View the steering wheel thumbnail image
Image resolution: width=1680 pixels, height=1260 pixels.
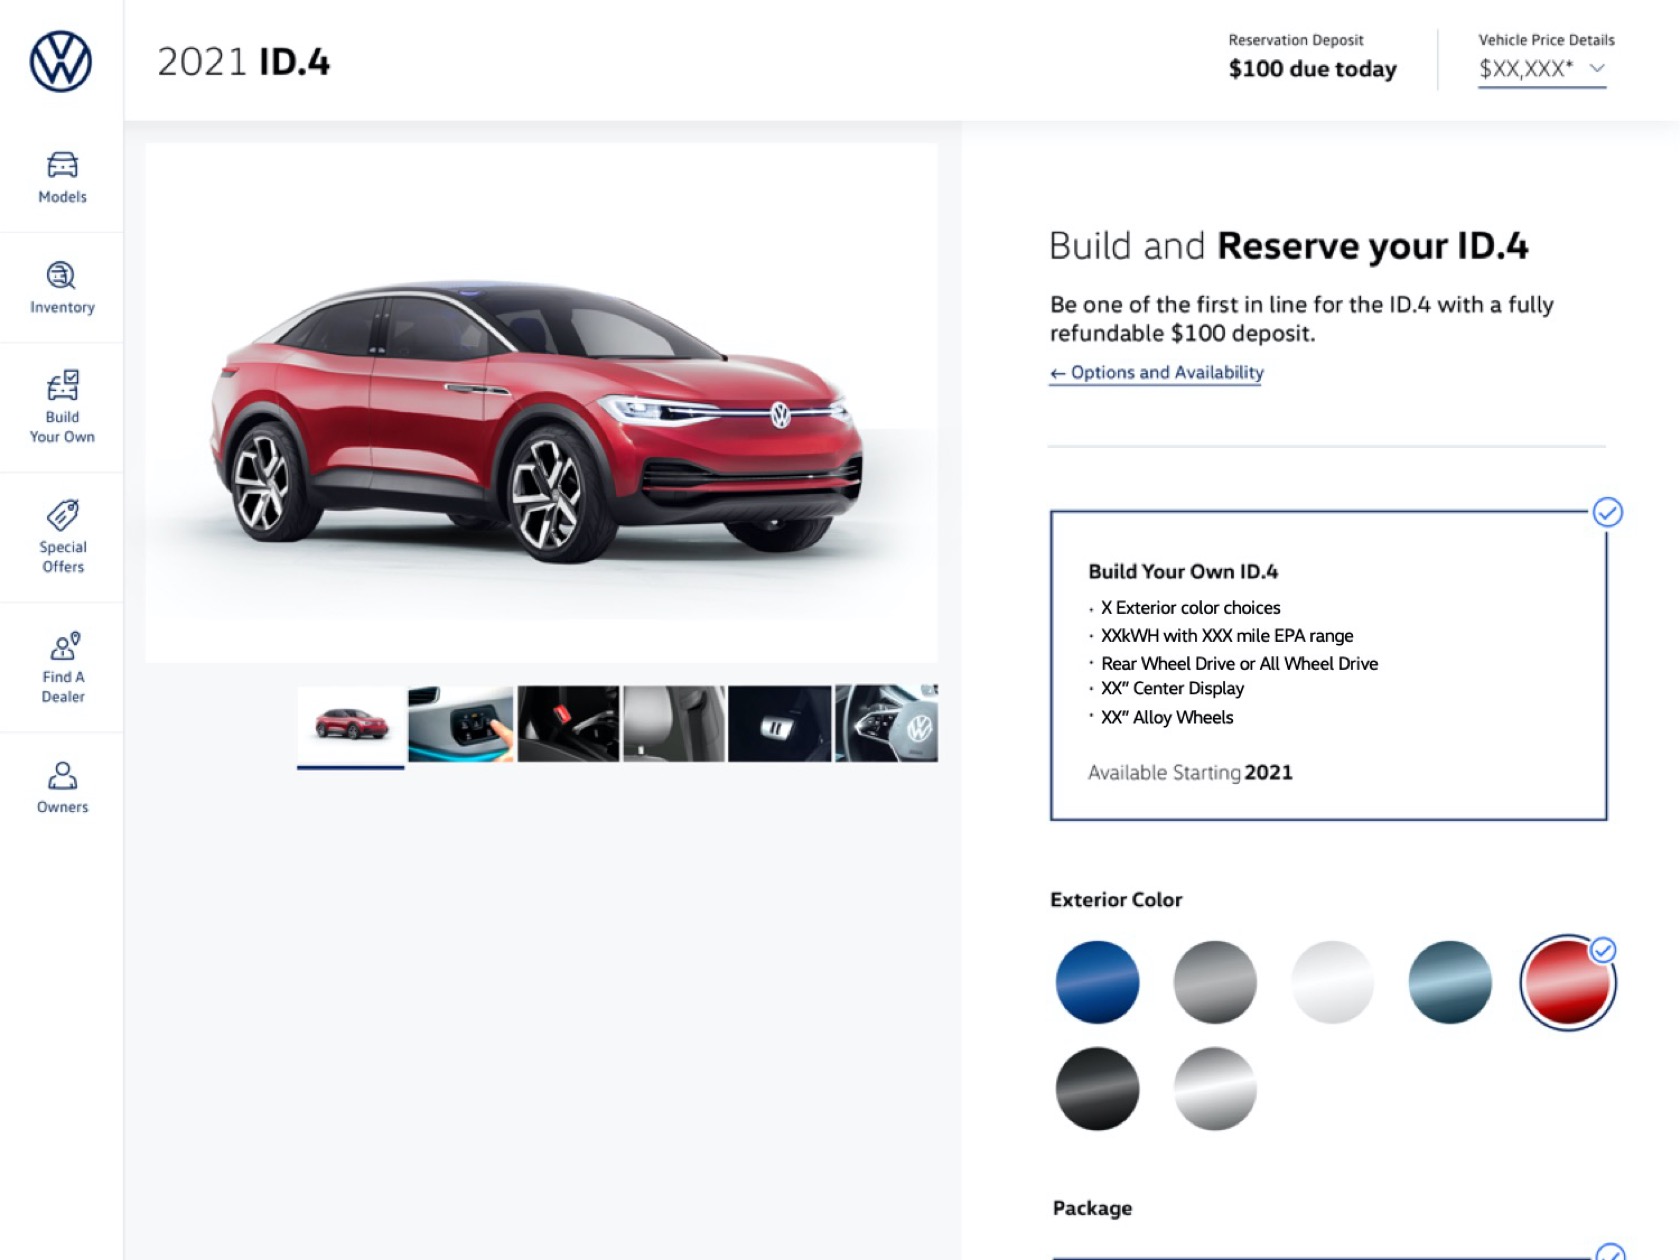pos(886,723)
